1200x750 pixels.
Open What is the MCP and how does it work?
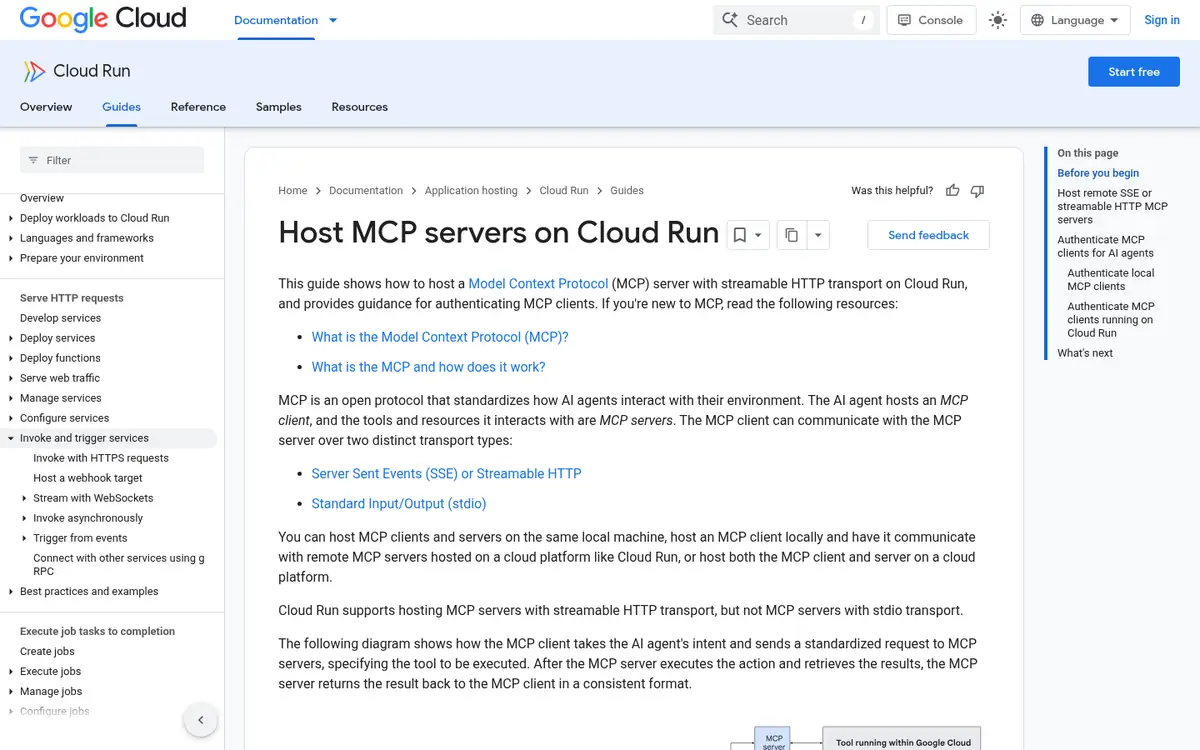click(x=428, y=367)
